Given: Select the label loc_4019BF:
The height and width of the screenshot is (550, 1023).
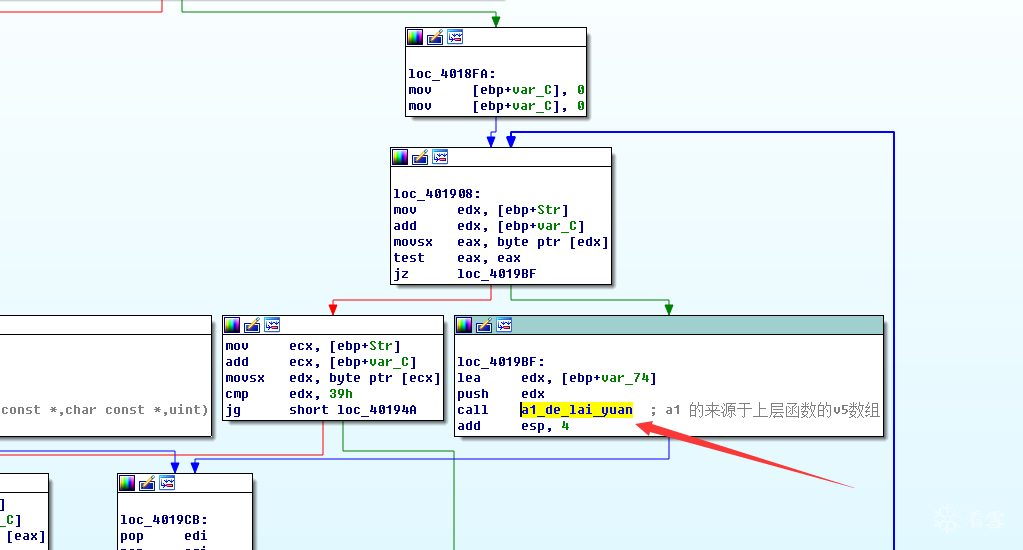Looking at the screenshot, I should pyautogui.click(x=500, y=362).
